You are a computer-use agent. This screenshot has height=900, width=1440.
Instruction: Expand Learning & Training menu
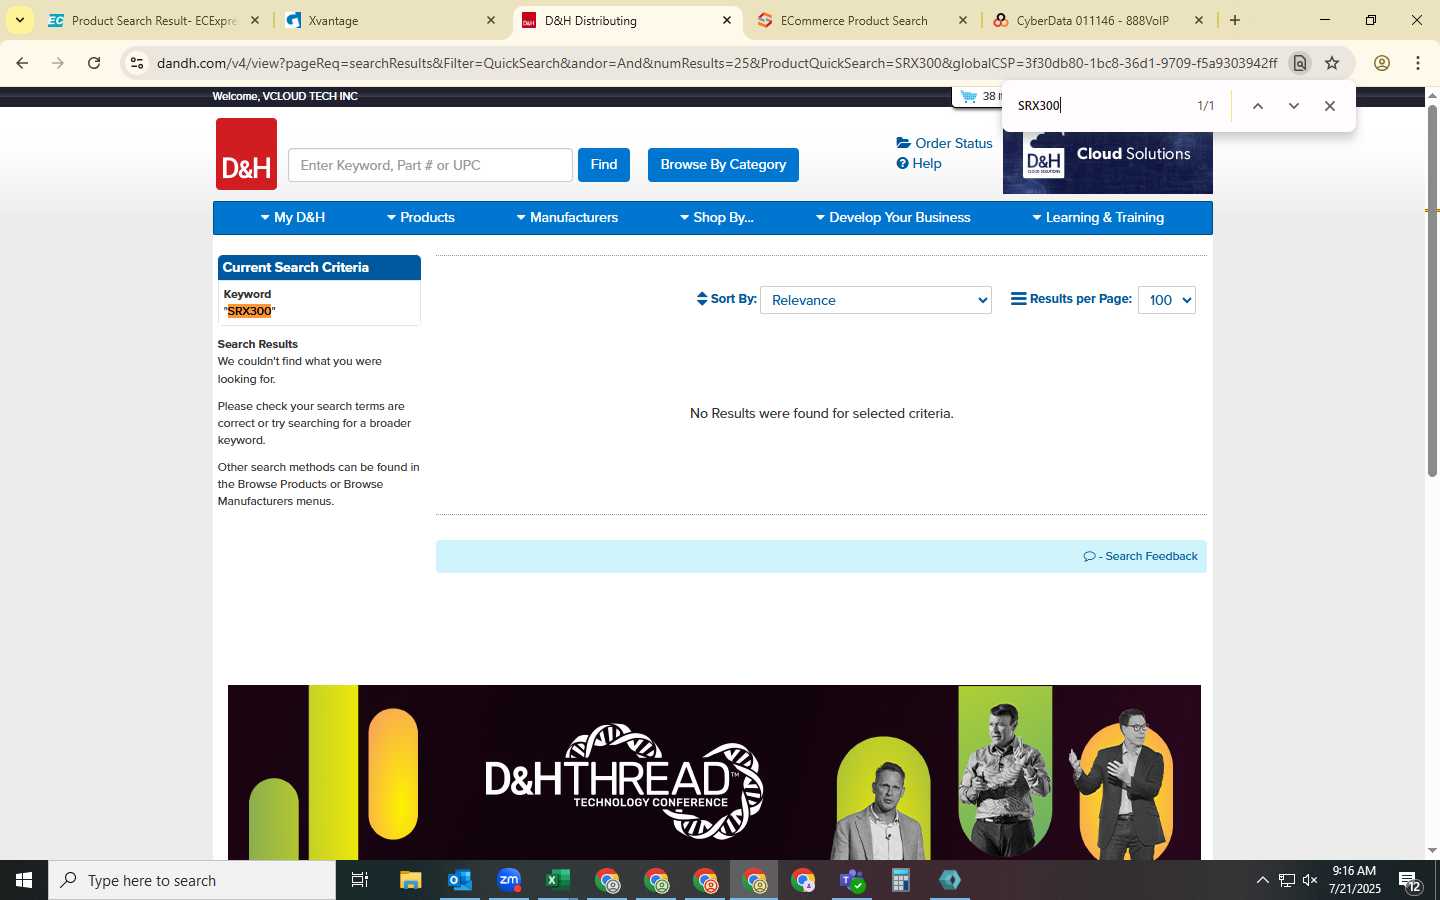1098,217
